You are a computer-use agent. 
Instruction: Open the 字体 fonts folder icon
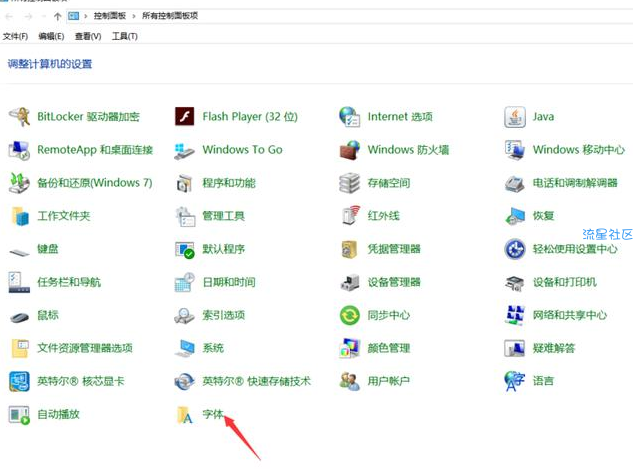(185, 415)
